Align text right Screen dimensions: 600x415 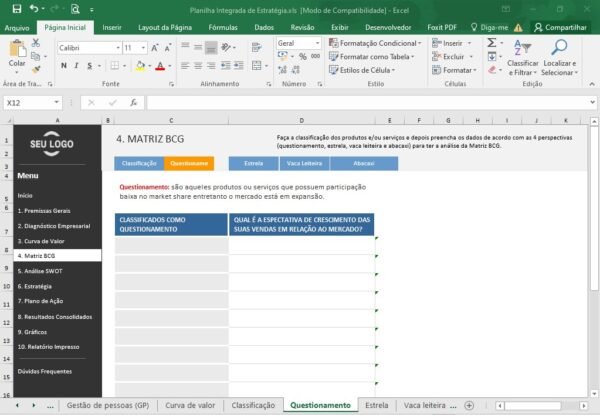pos(211,66)
